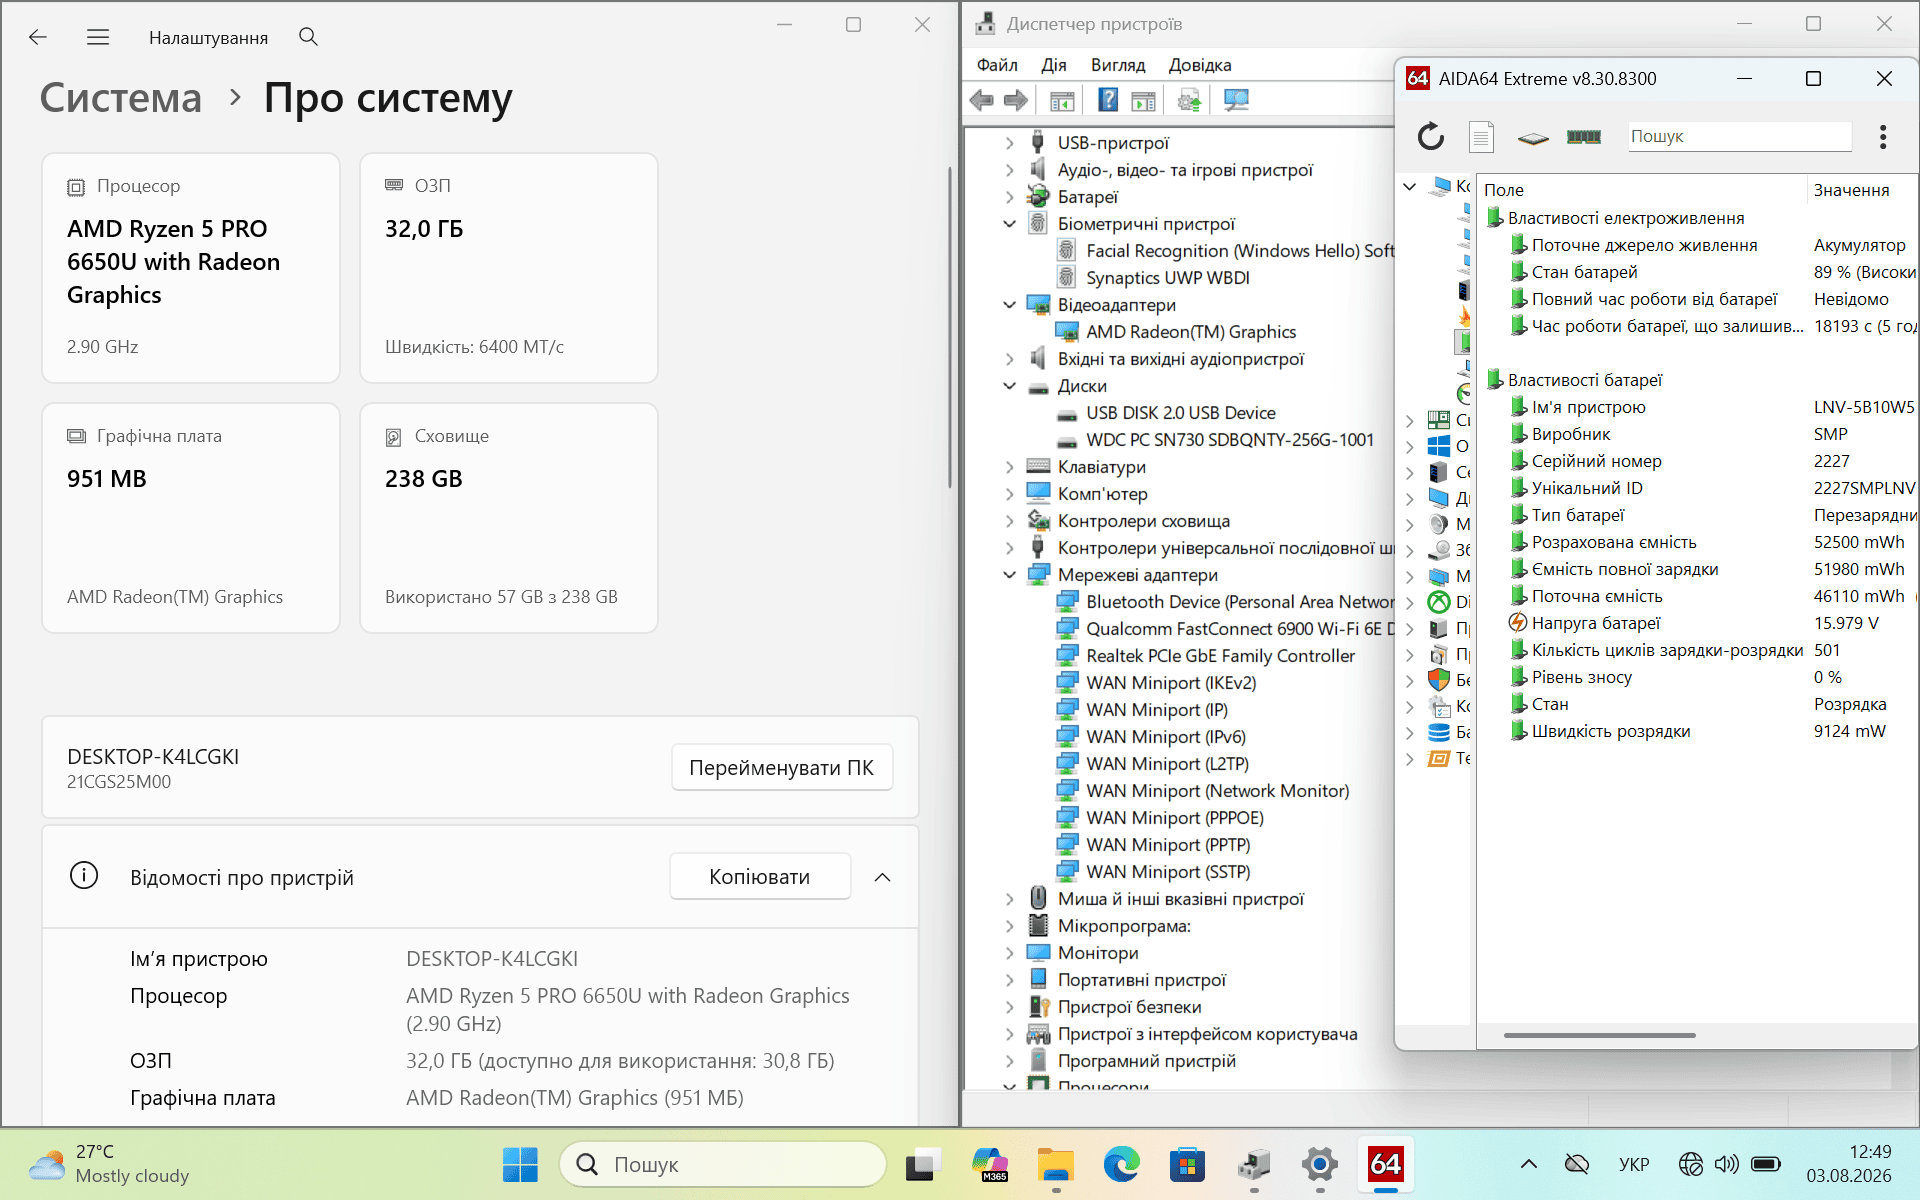This screenshot has height=1200, width=1920.
Task: Collapse the Відеоадаптери node
Action: pyautogui.click(x=1010, y=305)
